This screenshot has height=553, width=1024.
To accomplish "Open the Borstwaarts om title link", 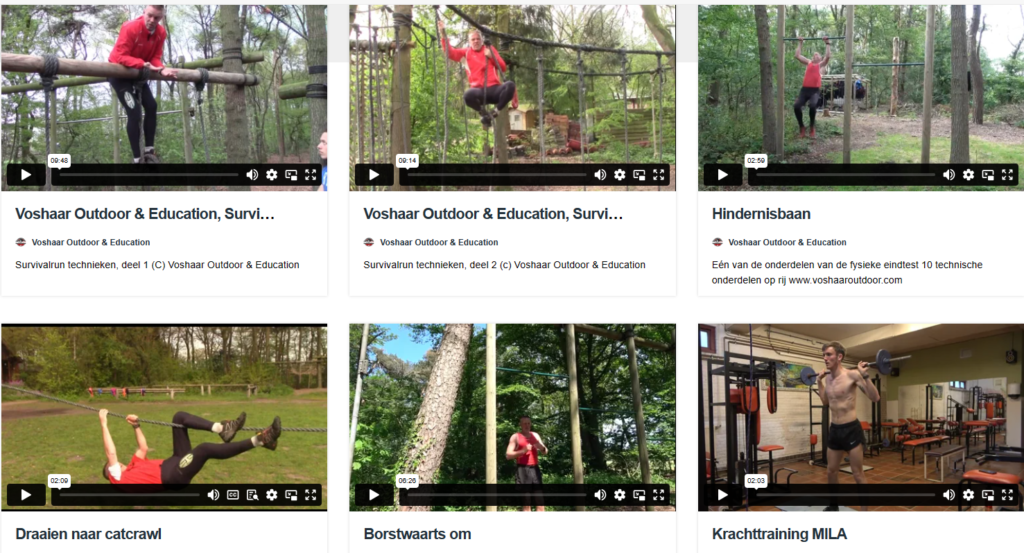I will [417, 534].
